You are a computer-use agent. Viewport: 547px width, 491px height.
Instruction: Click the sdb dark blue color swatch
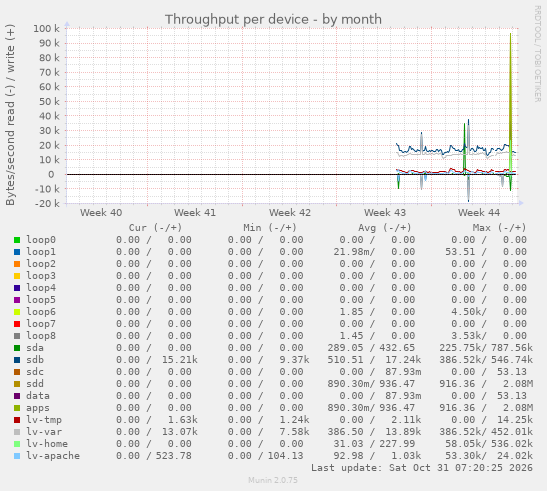(17, 360)
